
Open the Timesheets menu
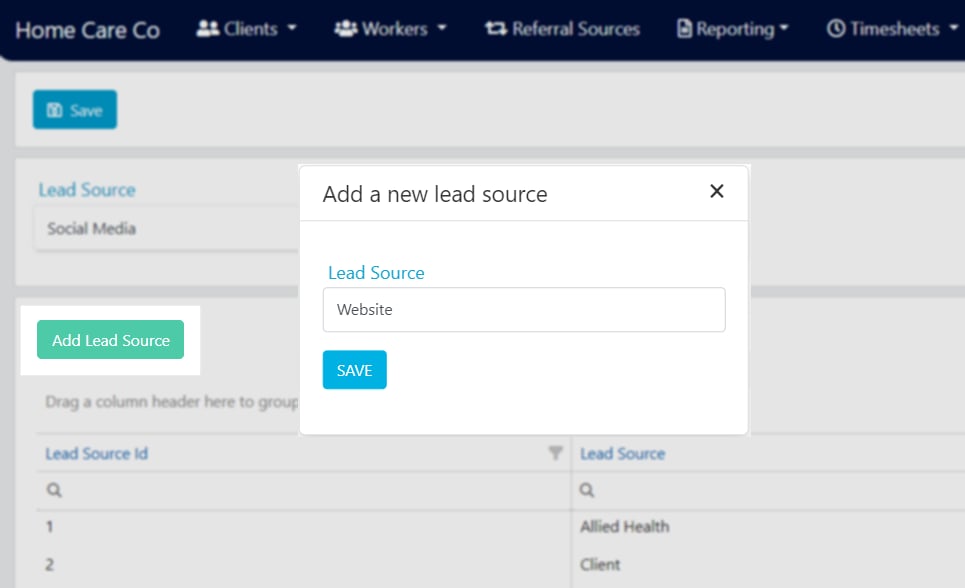(892, 29)
